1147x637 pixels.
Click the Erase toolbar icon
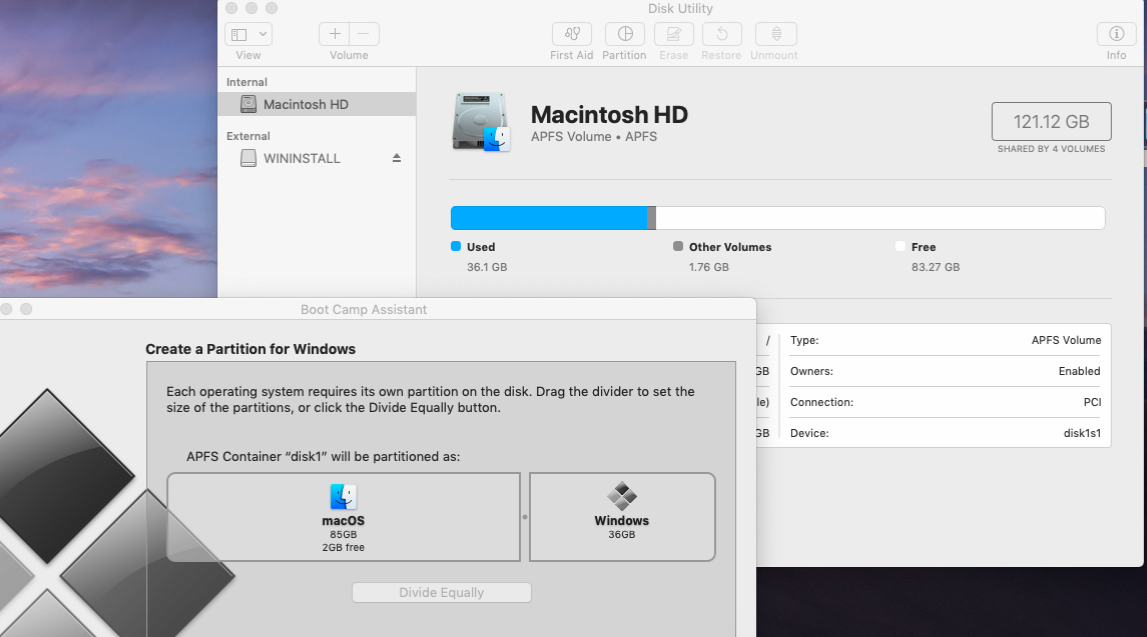[674, 34]
